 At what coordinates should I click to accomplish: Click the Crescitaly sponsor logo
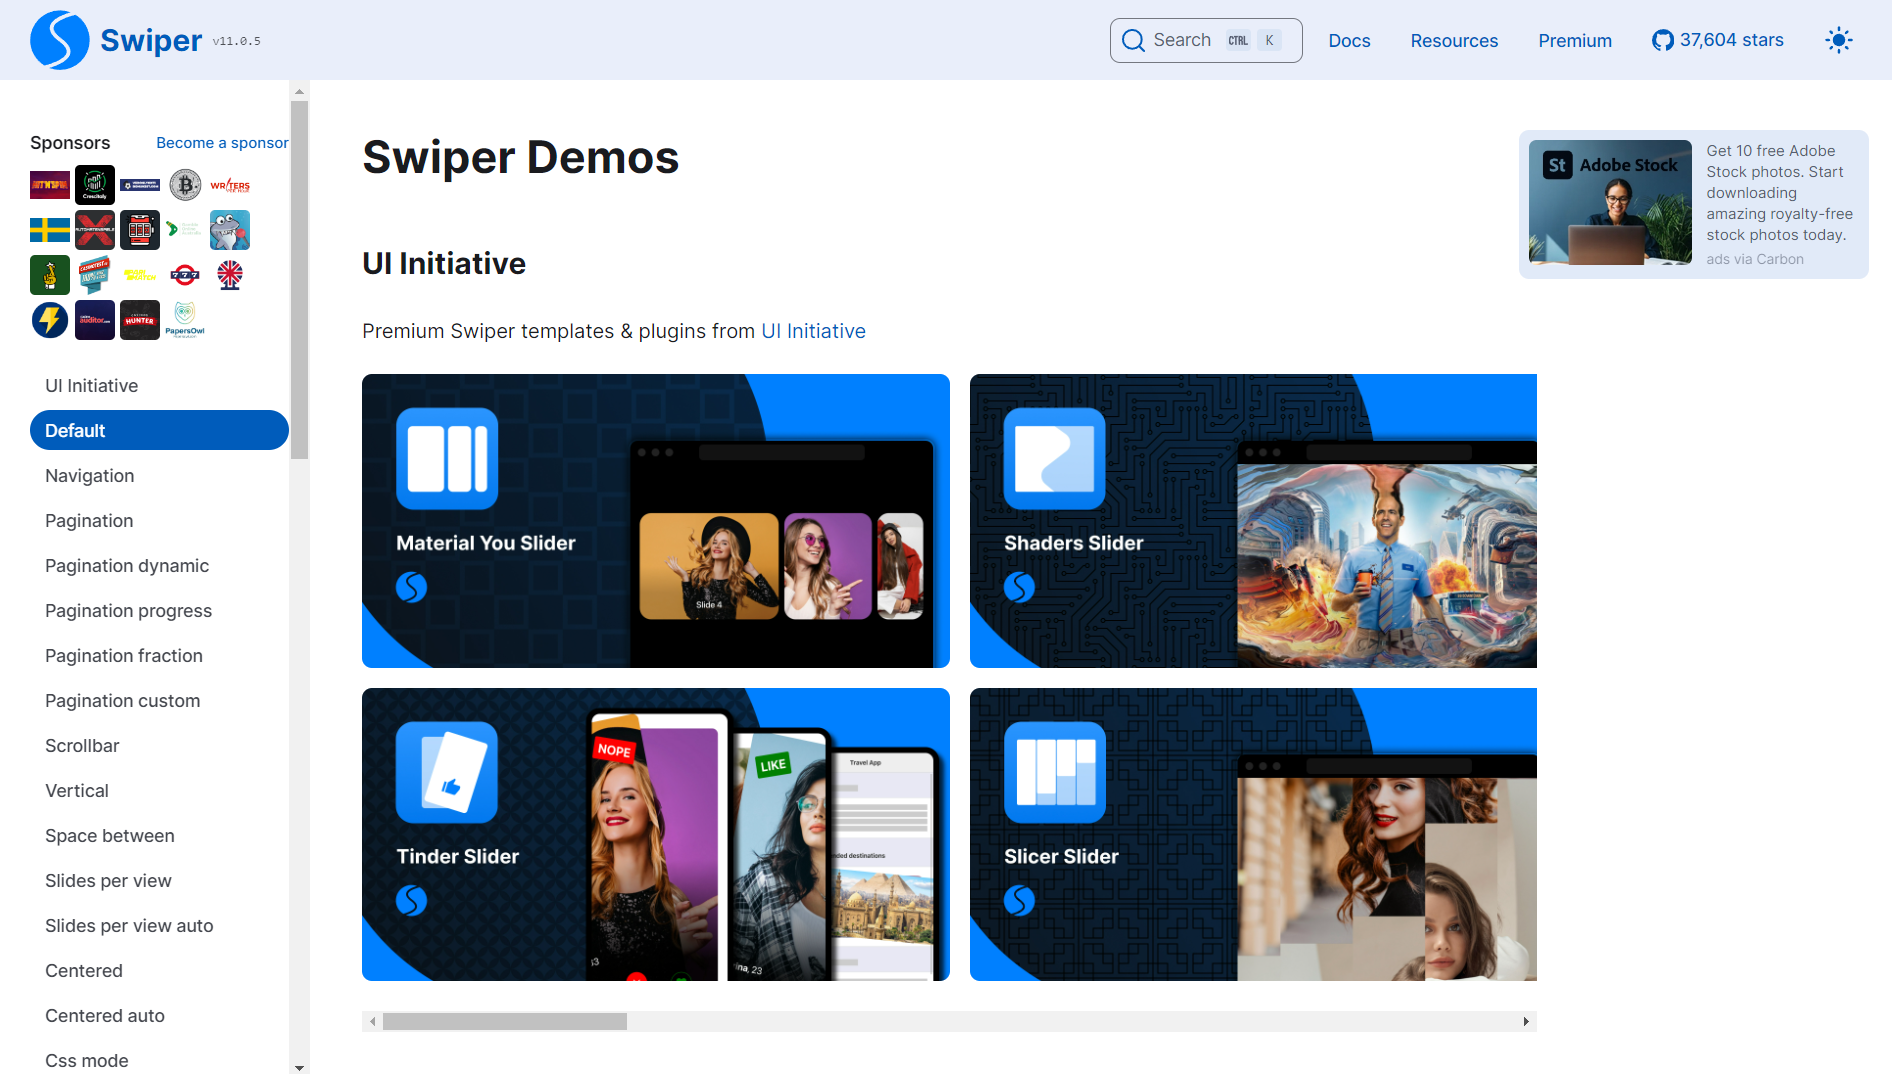[x=94, y=185]
